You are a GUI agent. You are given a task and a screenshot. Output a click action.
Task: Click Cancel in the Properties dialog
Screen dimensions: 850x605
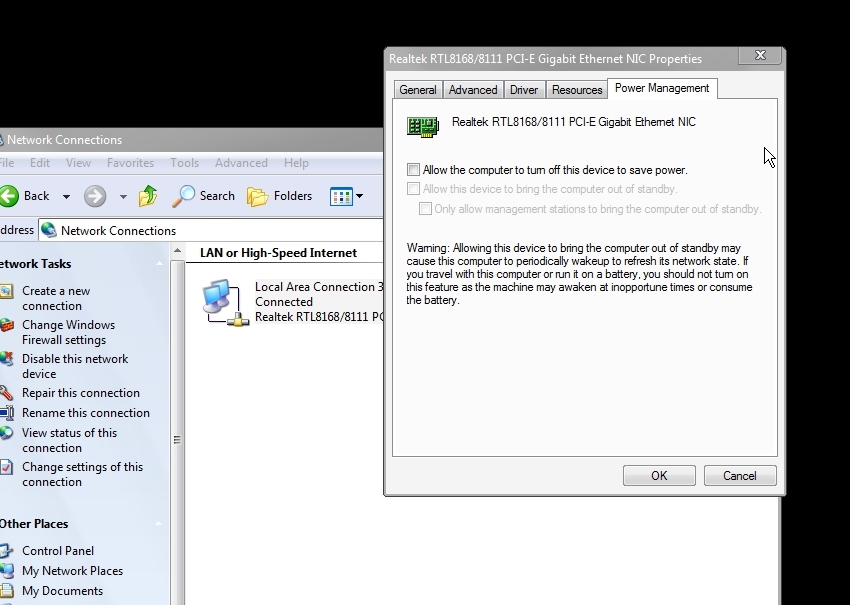click(x=740, y=475)
